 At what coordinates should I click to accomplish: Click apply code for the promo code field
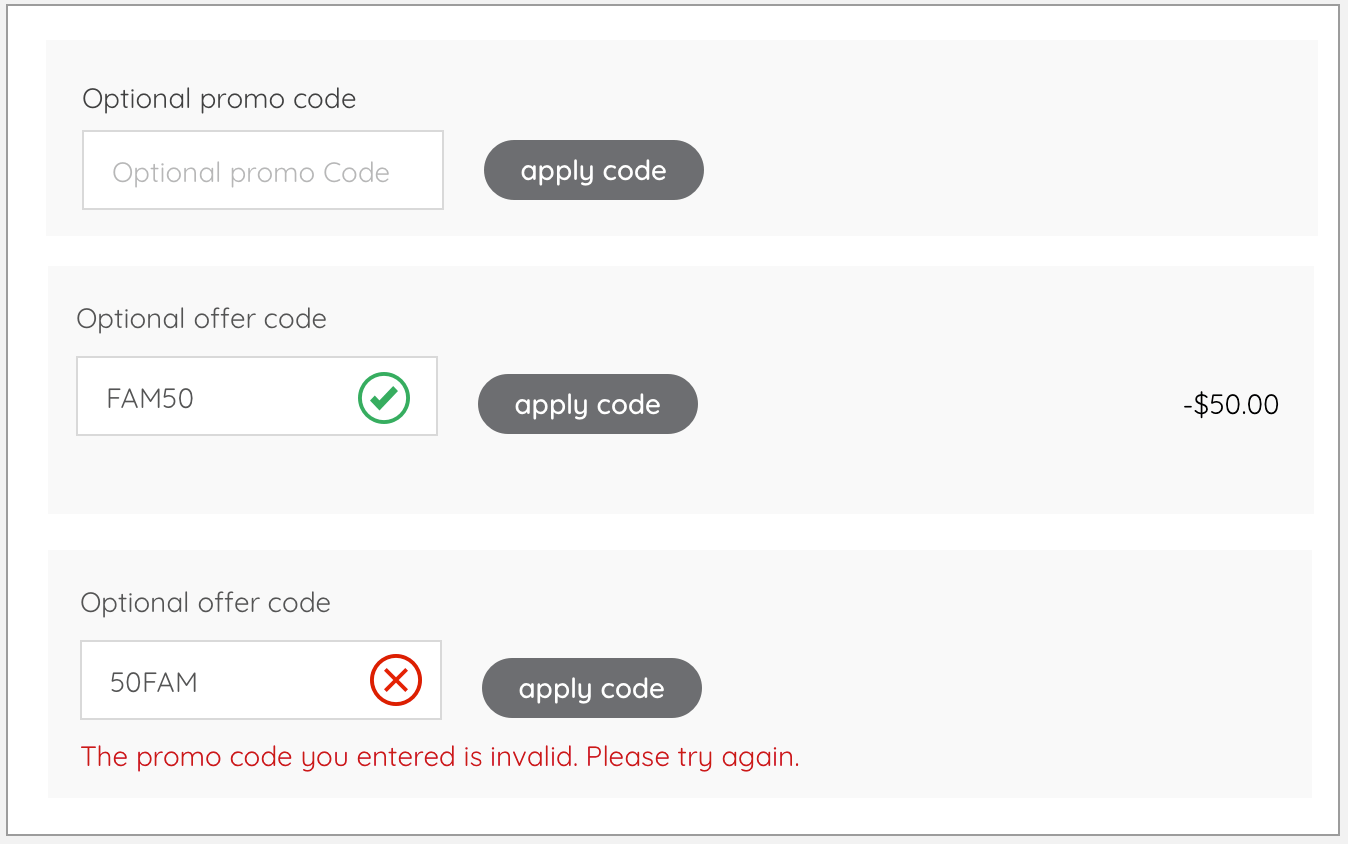593,170
